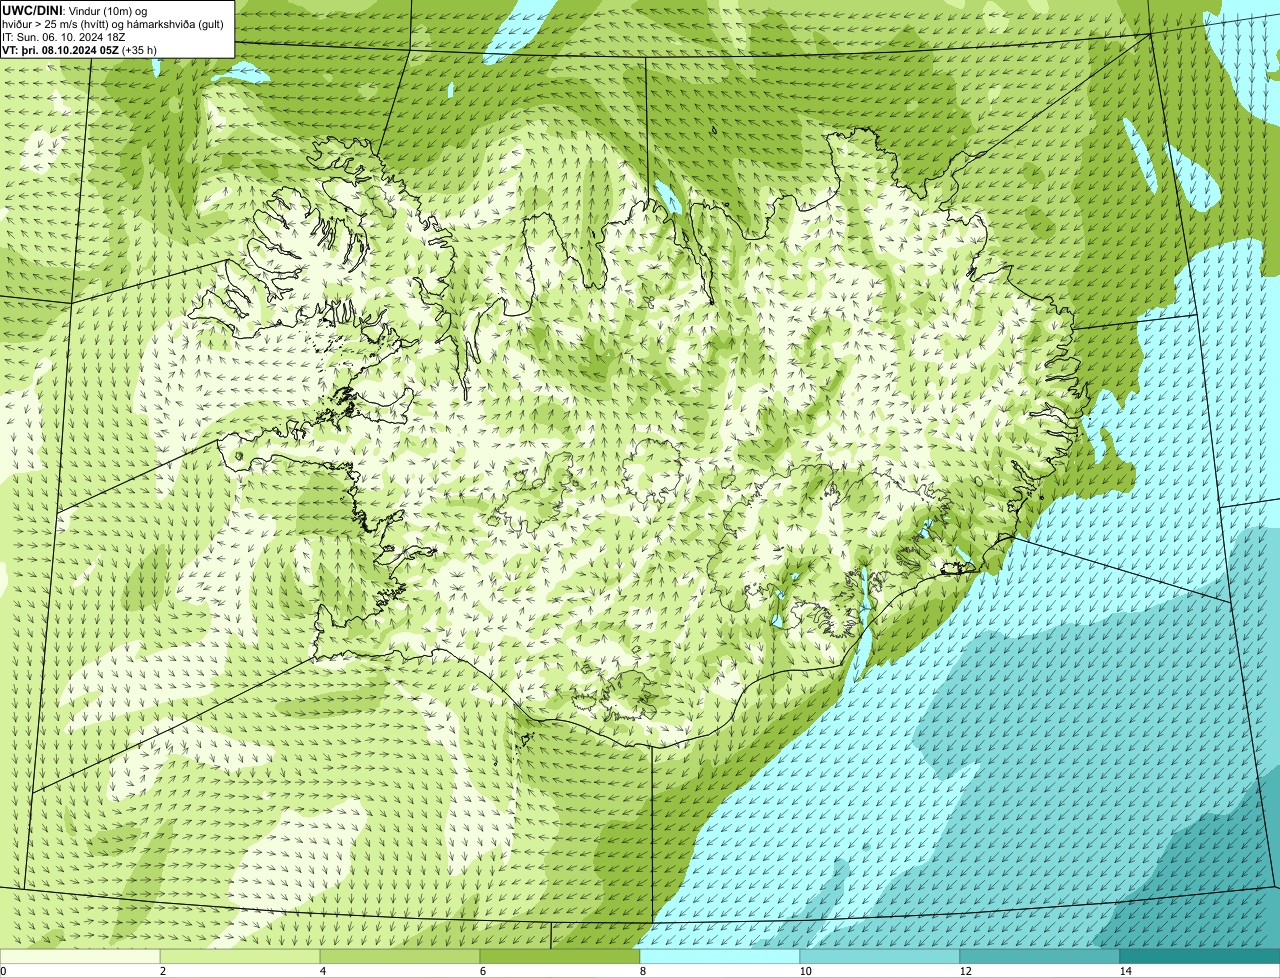Click the "IT: Sun. 06. 10. 2024 18Z" line
The height and width of the screenshot is (978, 1280).
[x=63, y=36]
